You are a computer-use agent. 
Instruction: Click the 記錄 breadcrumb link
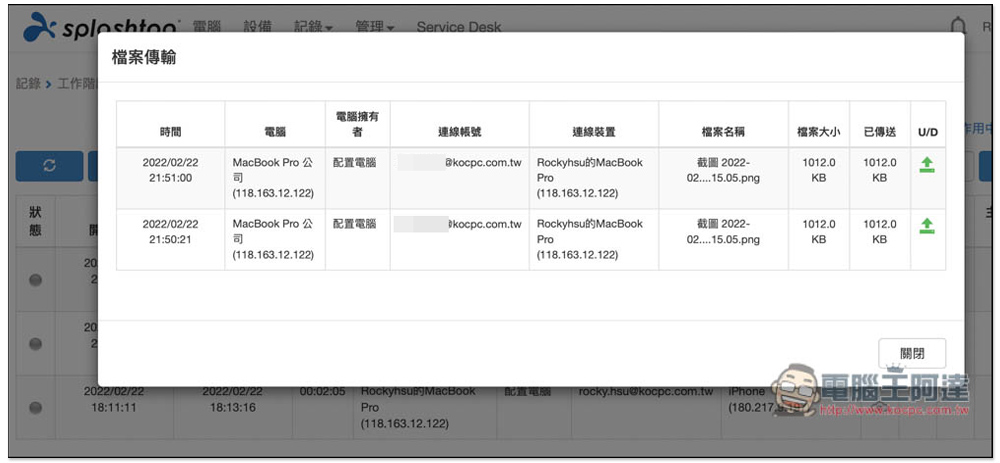click(x=27, y=84)
